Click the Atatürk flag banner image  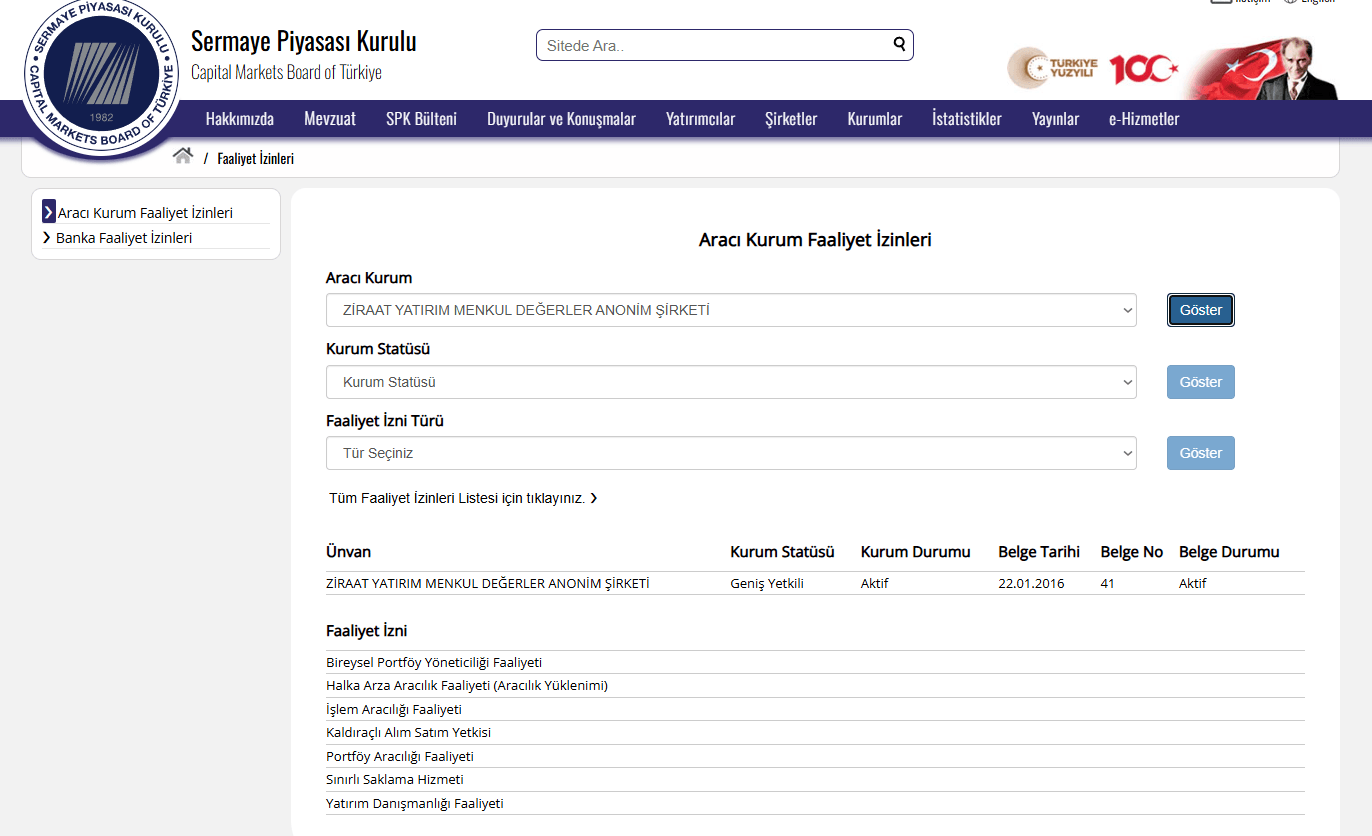point(1265,68)
